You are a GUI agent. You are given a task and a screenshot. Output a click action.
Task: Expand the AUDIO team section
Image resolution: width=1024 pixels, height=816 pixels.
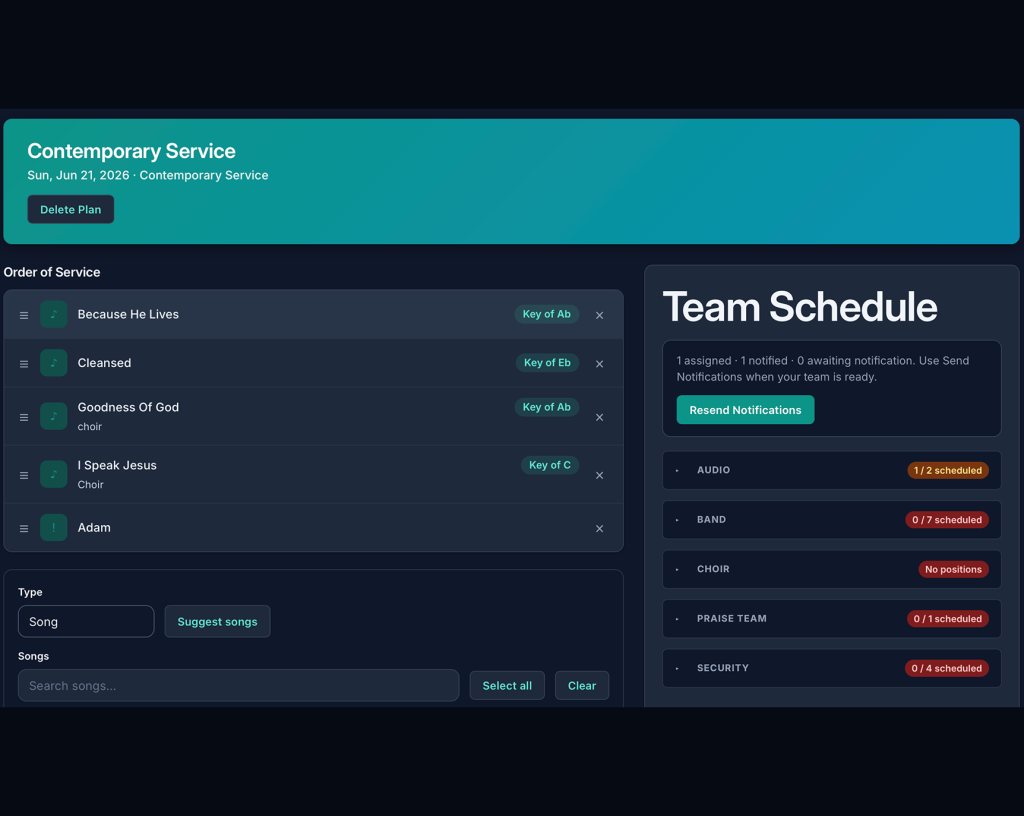[x=831, y=470]
